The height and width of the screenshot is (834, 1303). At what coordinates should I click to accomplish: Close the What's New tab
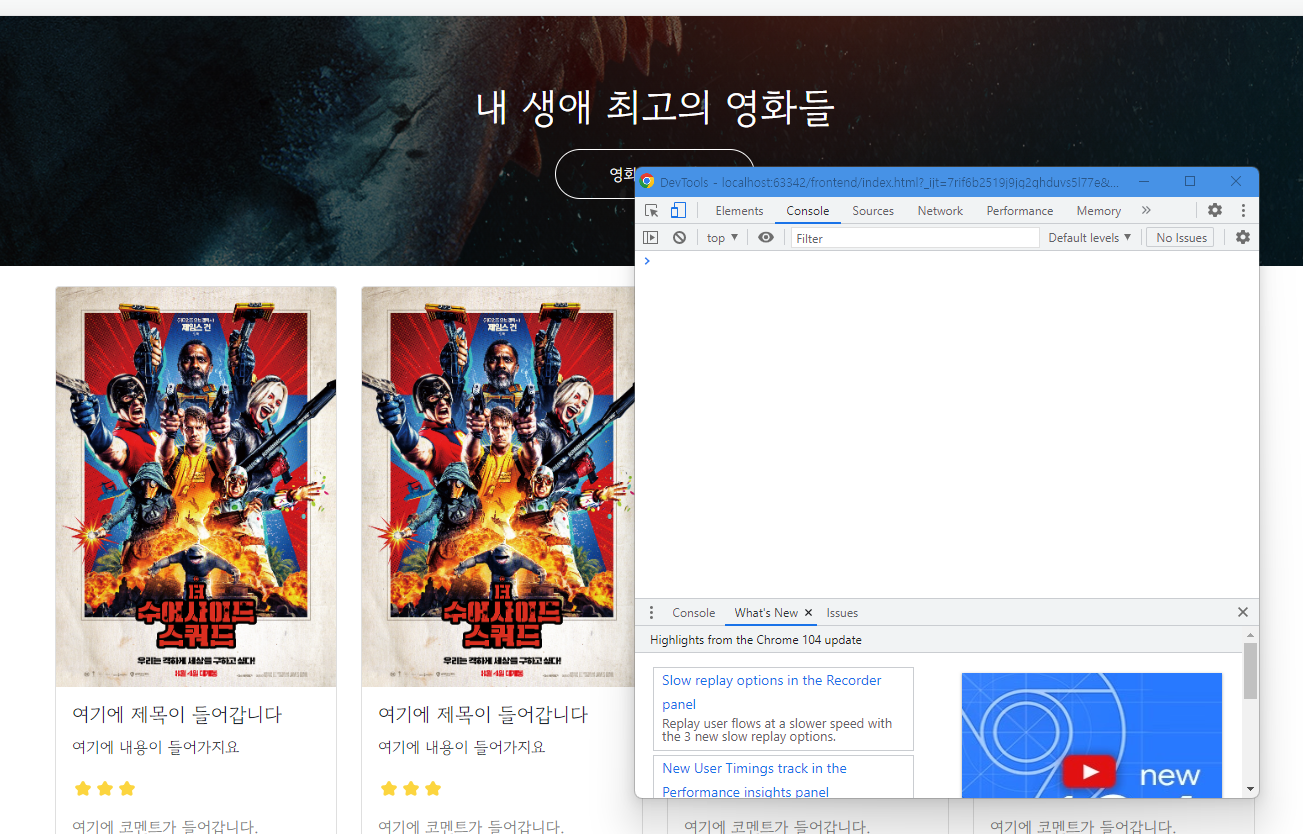point(809,613)
